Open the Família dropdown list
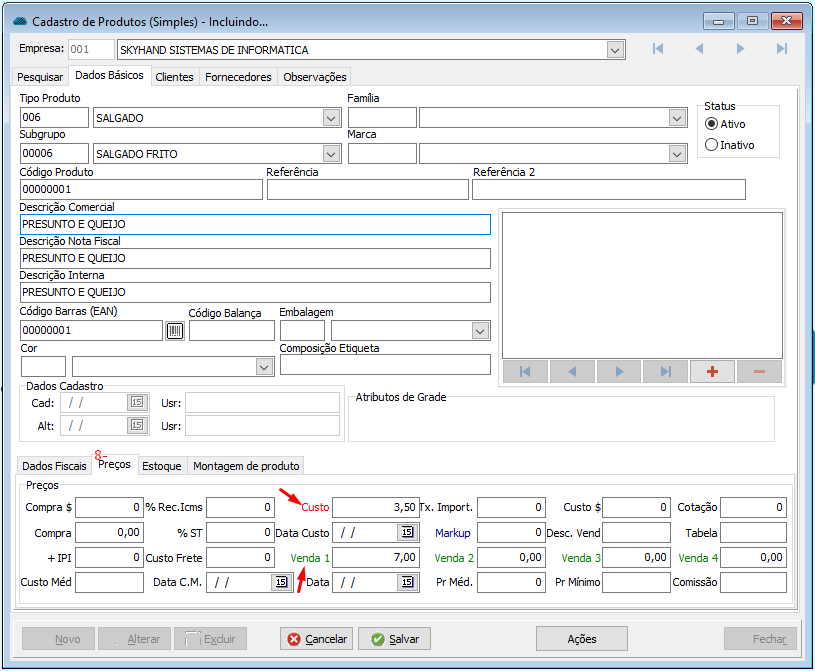This screenshot has width=815, height=671. 675,118
